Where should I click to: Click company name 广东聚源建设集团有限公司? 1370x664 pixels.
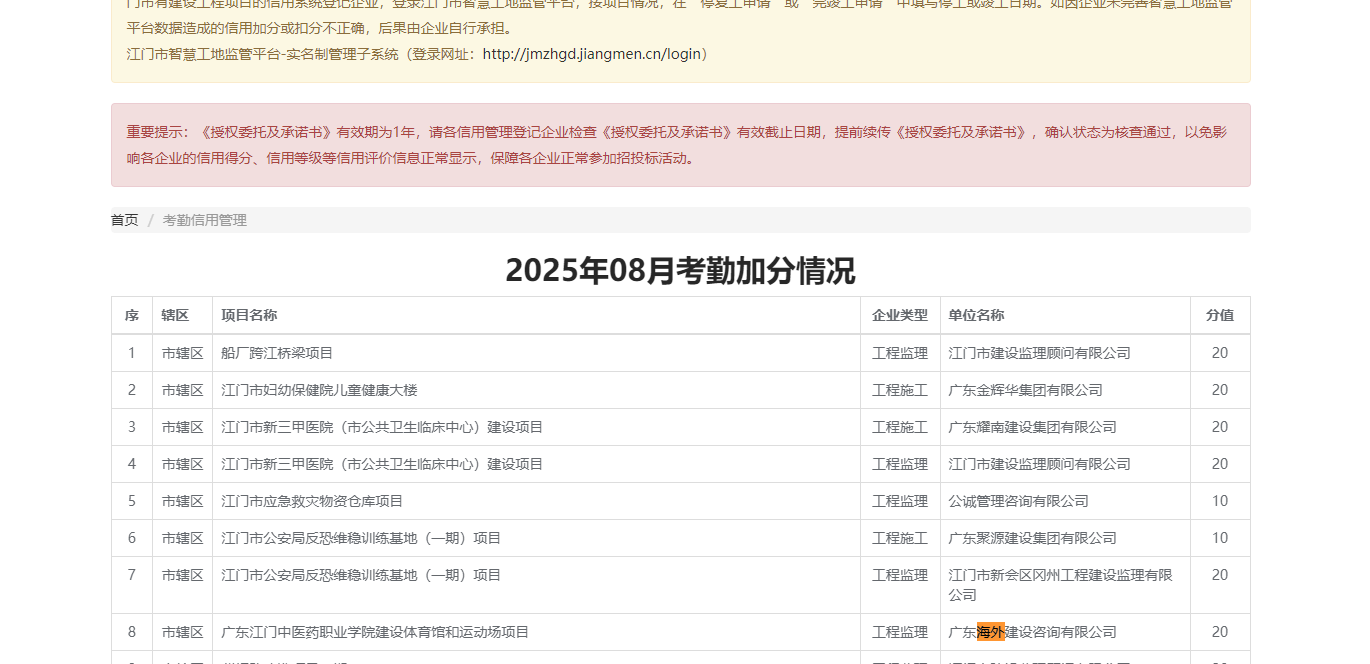(1032, 538)
